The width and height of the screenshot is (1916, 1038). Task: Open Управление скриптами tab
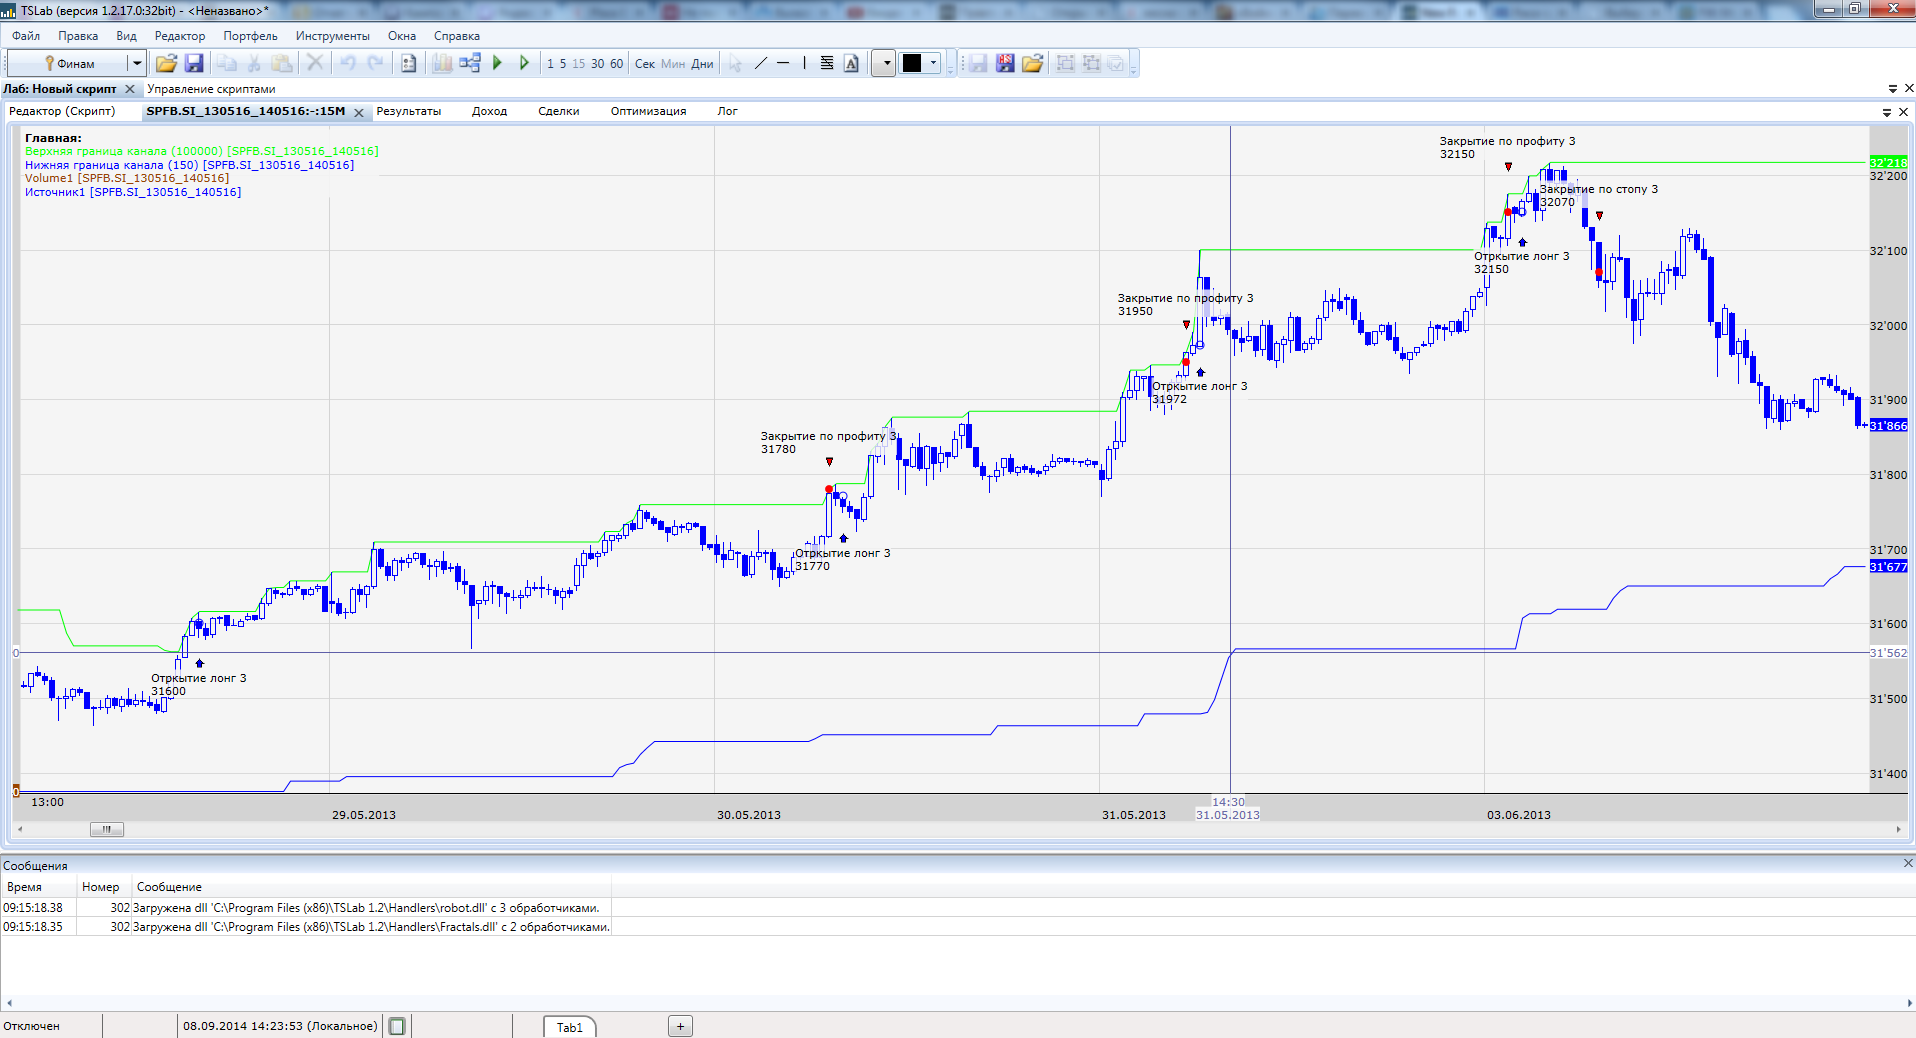point(211,89)
